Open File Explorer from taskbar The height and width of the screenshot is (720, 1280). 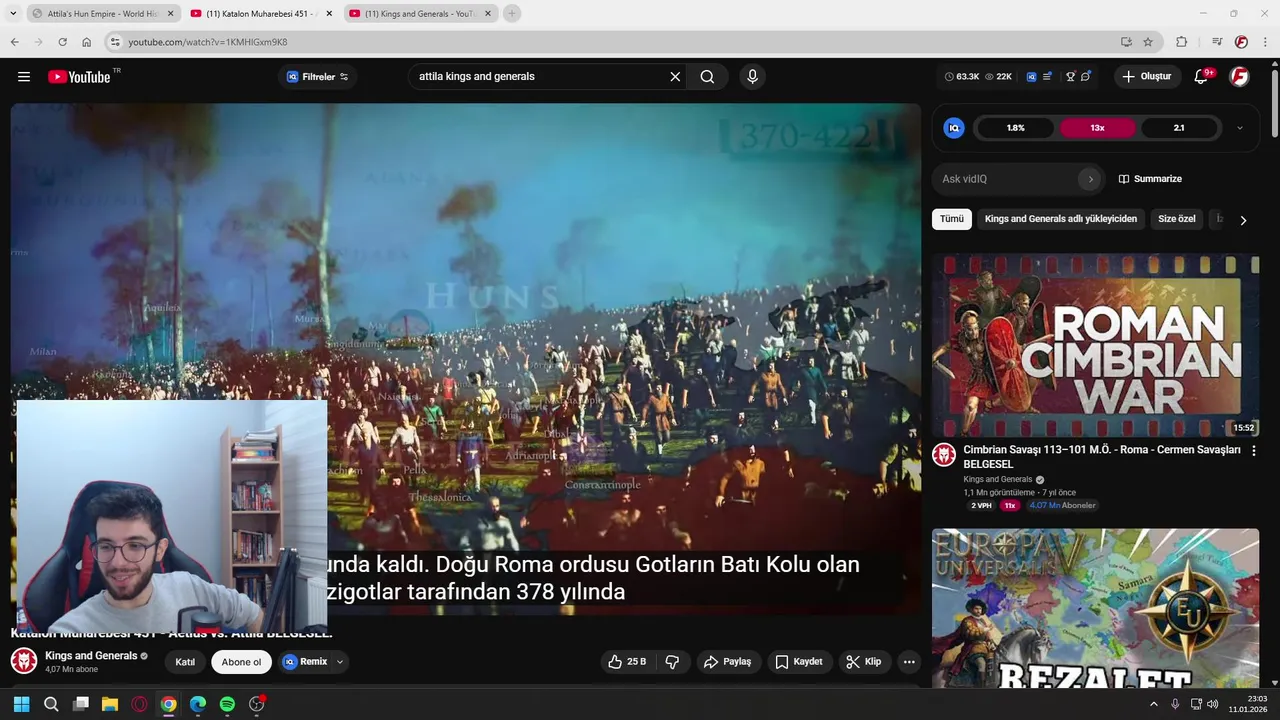110,704
